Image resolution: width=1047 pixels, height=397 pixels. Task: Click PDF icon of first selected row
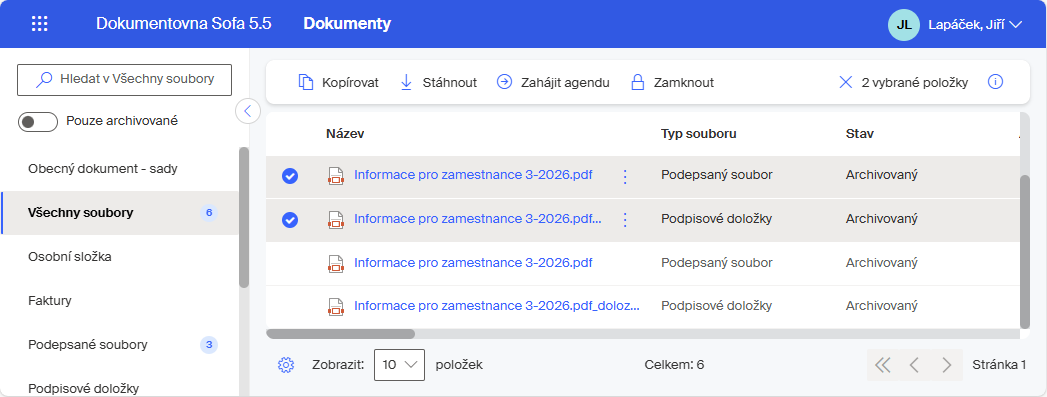[335, 176]
